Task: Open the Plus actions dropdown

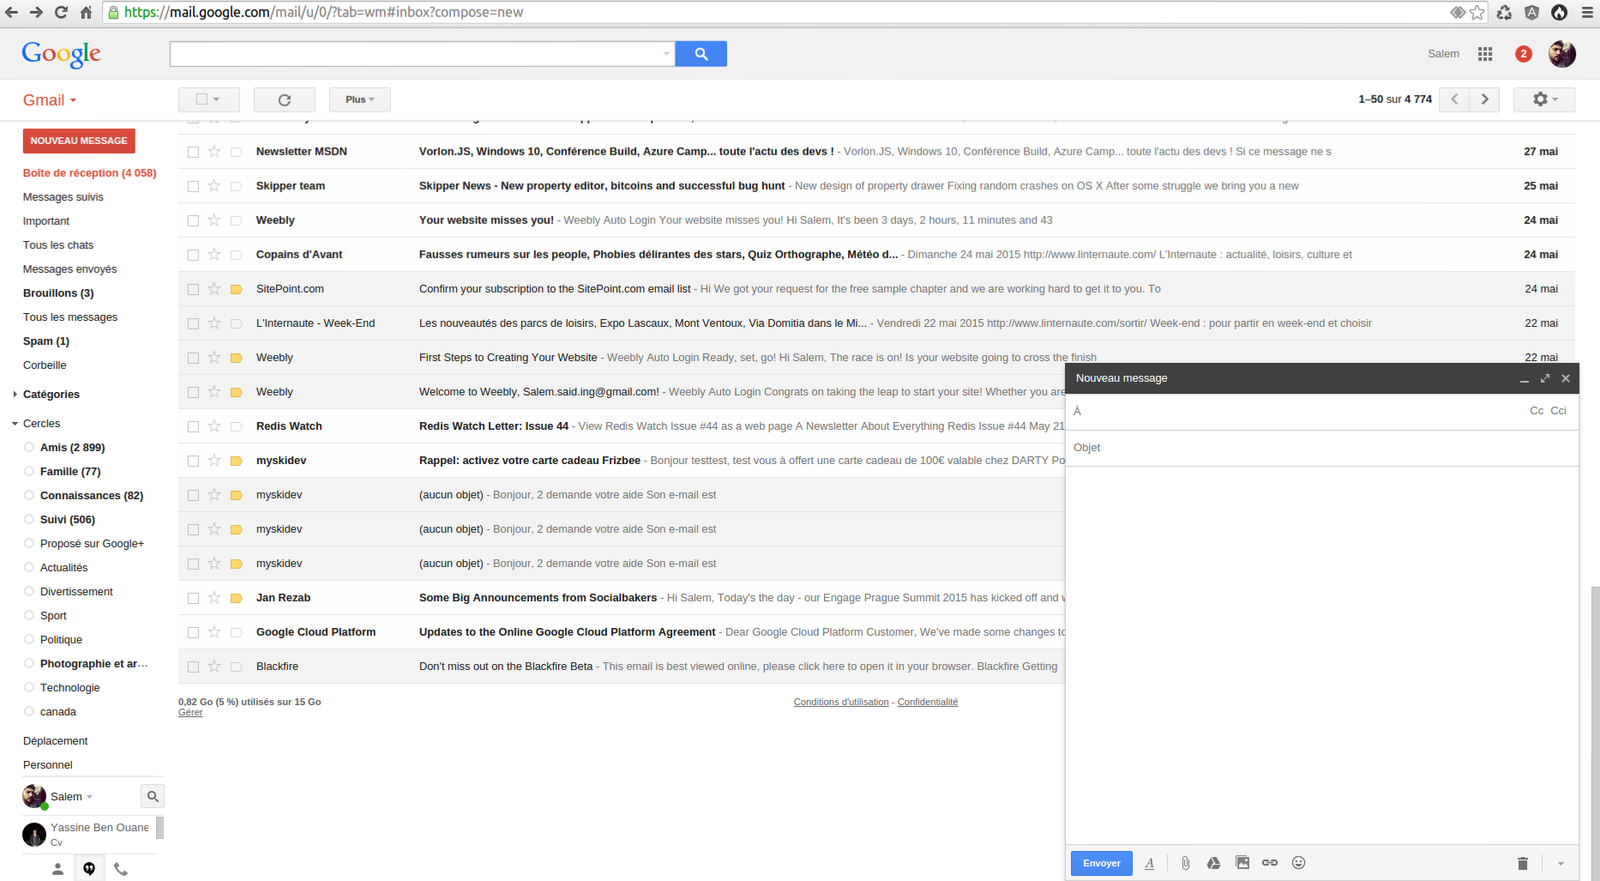Action: 360,99
